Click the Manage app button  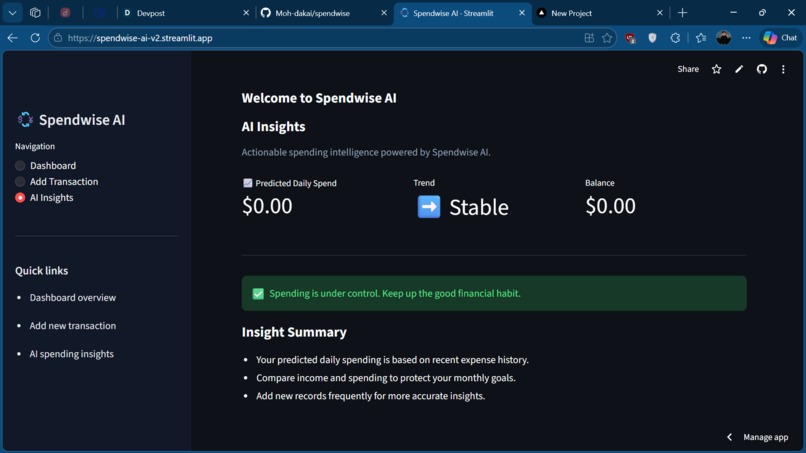click(765, 437)
